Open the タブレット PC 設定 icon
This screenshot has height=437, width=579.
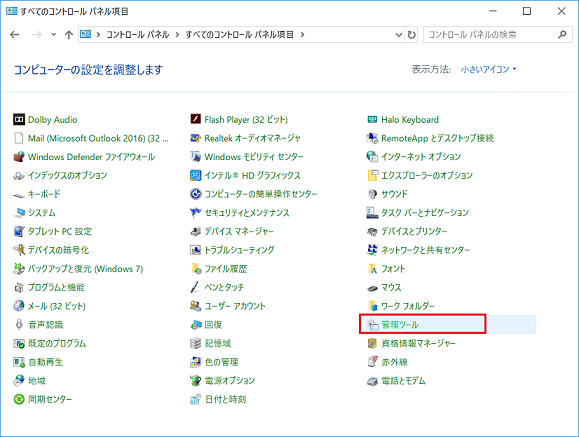click(19, 231)
